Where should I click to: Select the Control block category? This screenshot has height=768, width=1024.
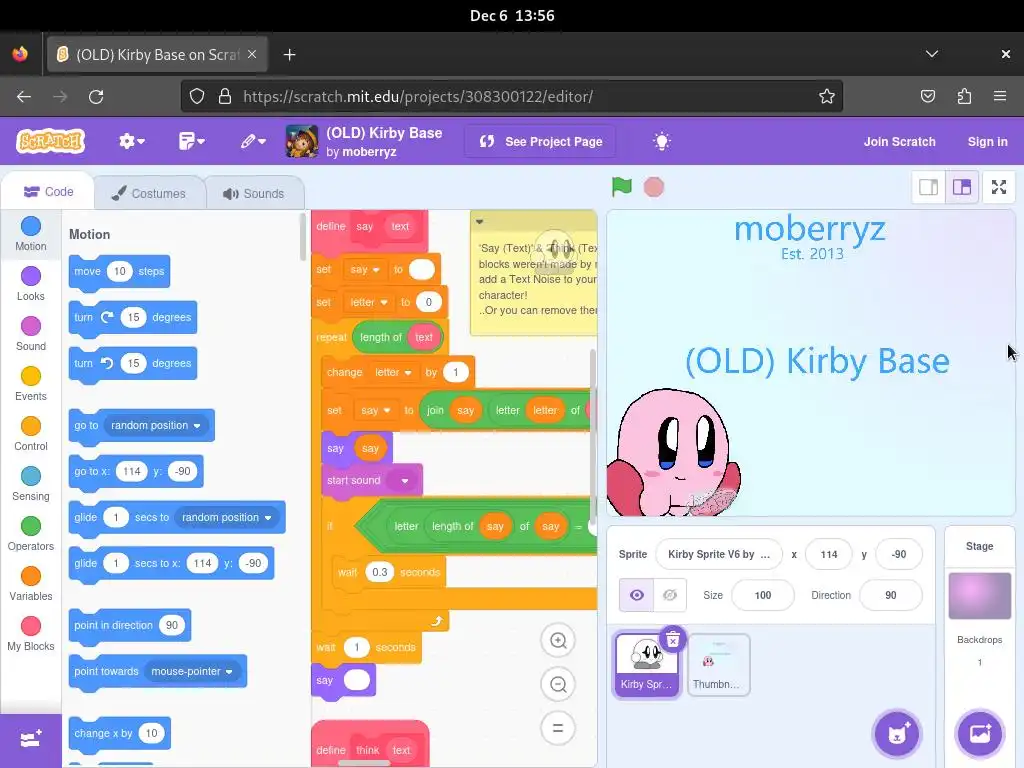[31, 434]
